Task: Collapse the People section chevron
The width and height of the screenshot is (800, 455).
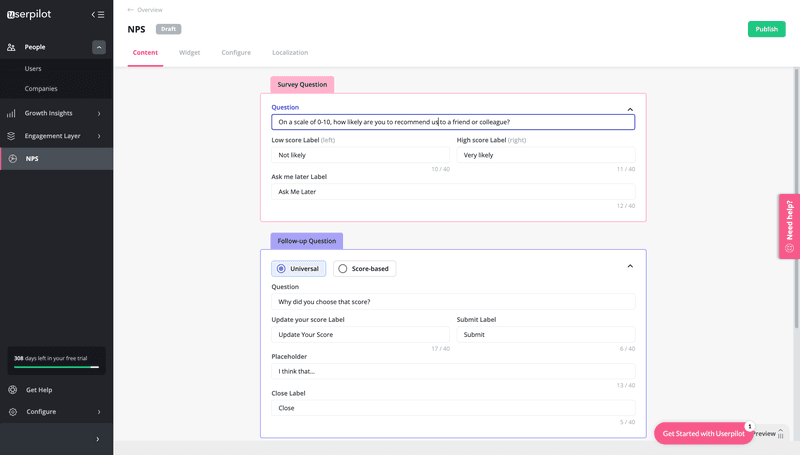Action: [x=99, y=47]
